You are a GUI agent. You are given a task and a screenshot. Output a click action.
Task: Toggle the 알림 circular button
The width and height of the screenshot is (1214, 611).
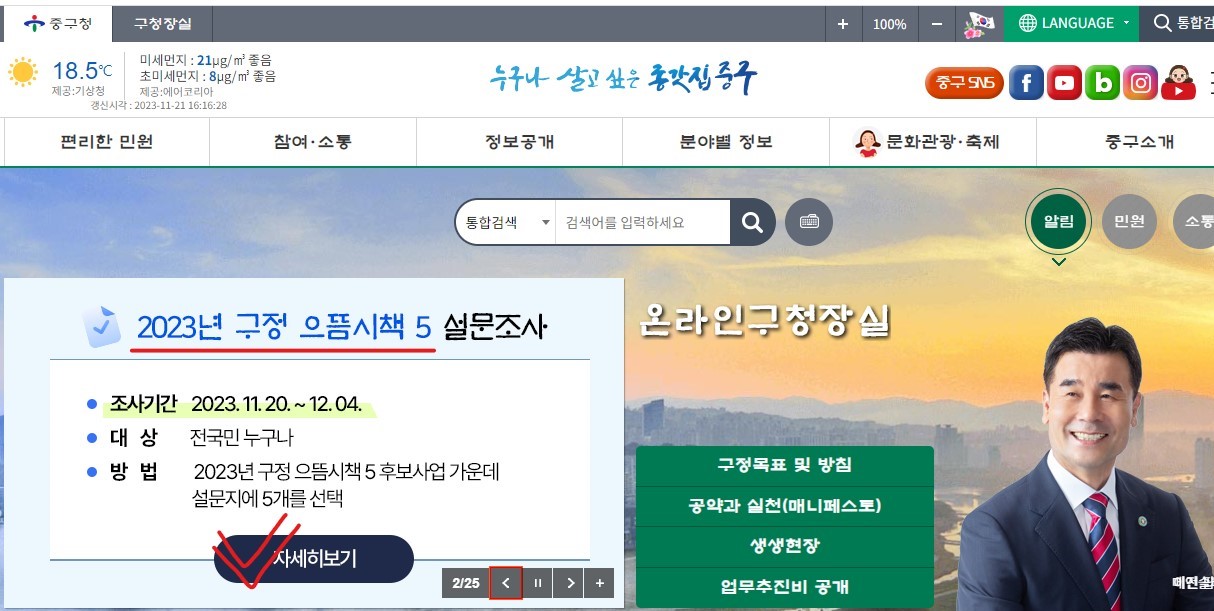click(1059, 222)
